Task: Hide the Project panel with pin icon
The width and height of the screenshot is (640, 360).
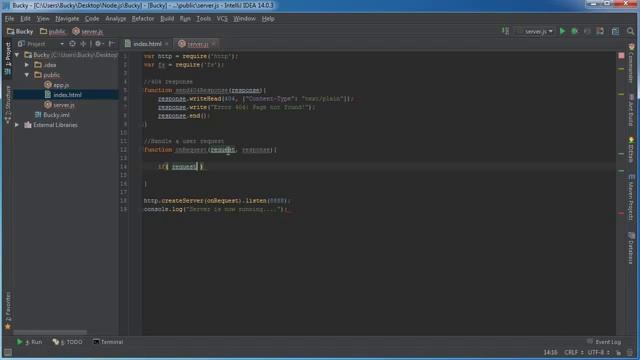Action: 111,44
